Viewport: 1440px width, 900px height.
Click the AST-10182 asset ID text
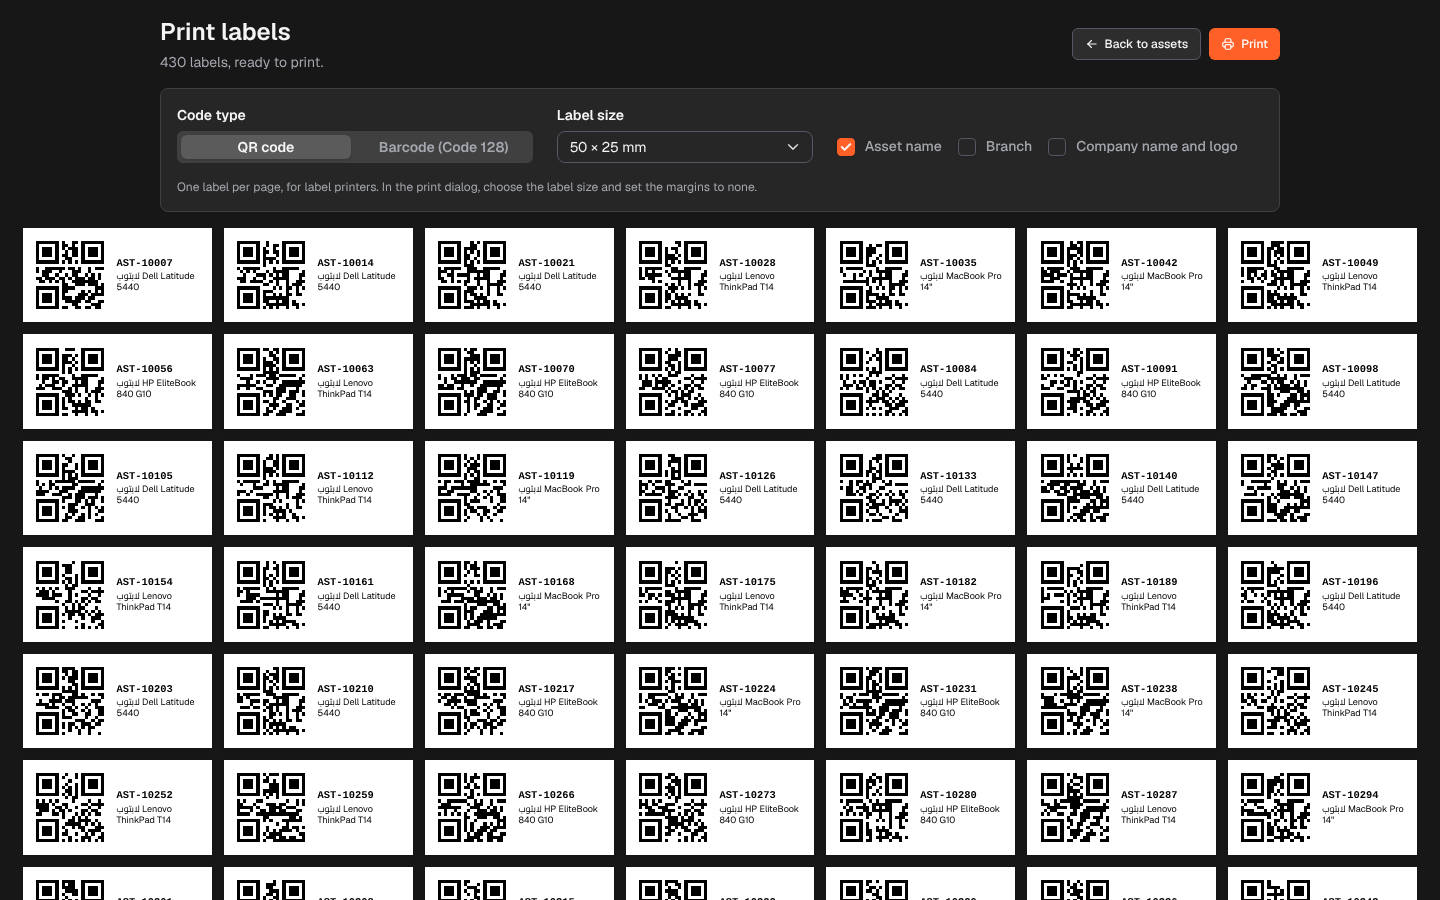[x=948, y=582]
